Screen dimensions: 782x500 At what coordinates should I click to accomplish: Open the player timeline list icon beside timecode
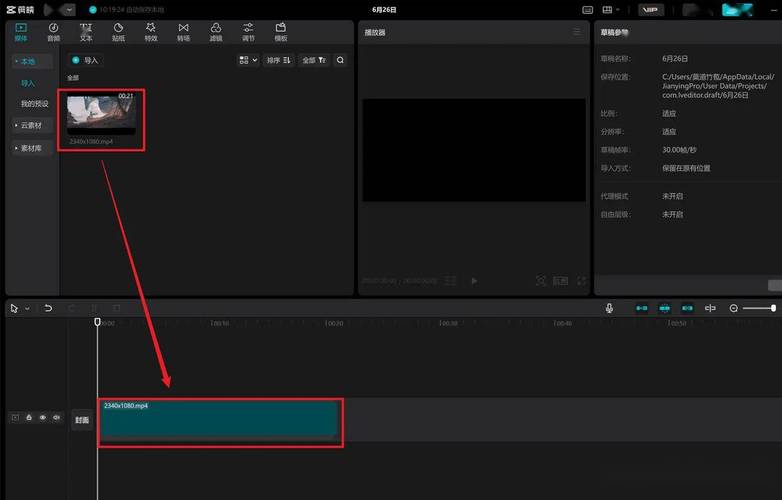[450, 281]
